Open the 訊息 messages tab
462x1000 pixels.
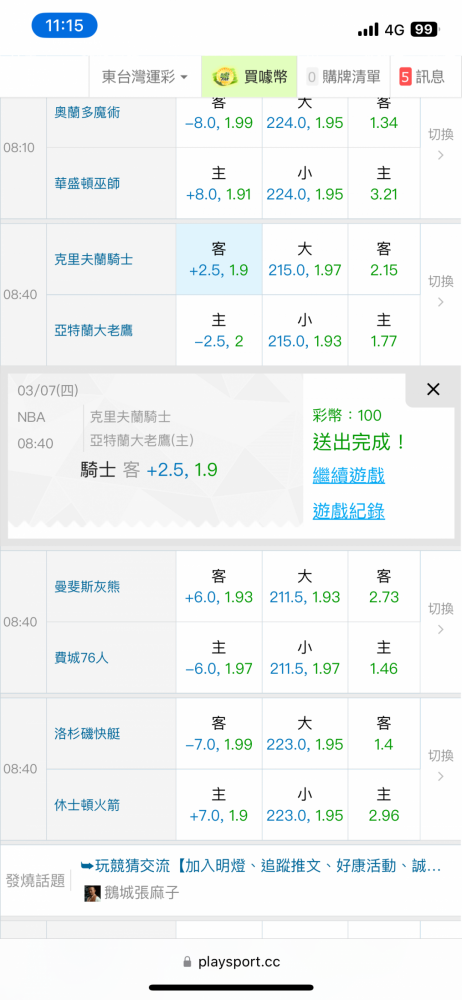pyautogui.click(x=422, y=77)
